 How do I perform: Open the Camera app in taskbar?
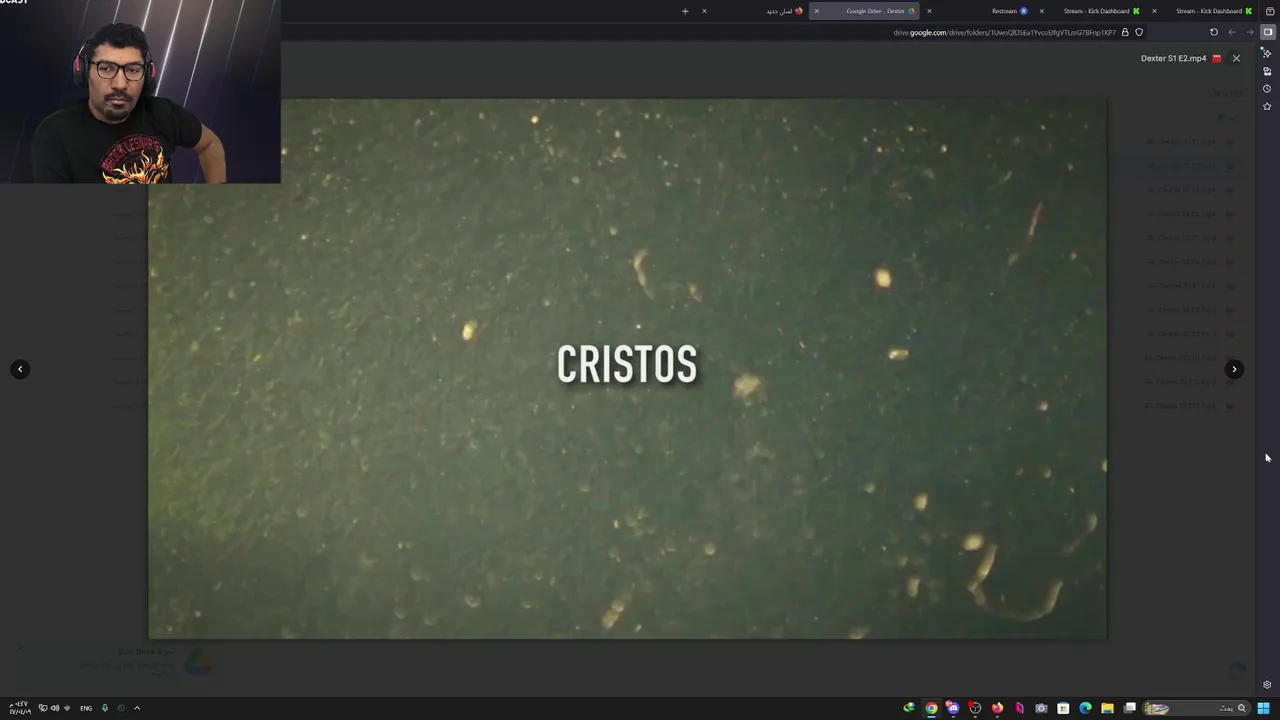click(1041, 708)
